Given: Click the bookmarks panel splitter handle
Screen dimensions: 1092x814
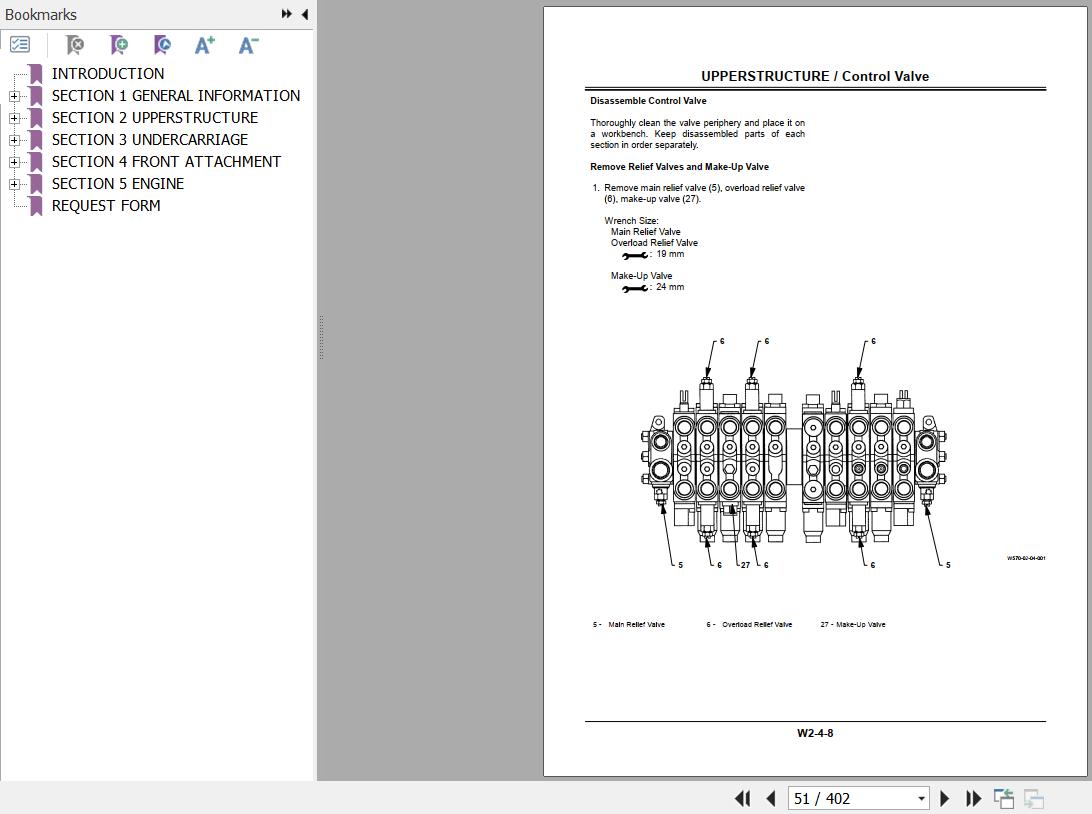Looking at the screenshot, I should 321,337.
